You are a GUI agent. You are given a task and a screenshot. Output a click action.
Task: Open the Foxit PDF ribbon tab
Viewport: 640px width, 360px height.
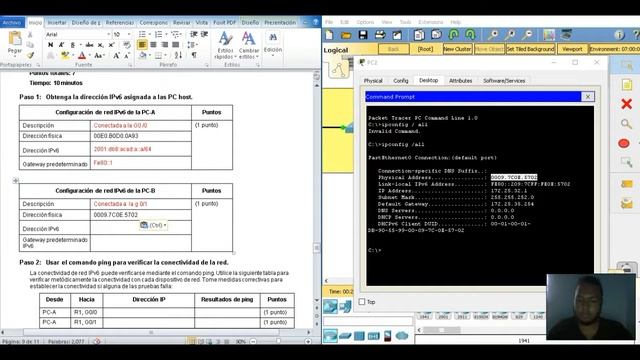pos(224,22)
